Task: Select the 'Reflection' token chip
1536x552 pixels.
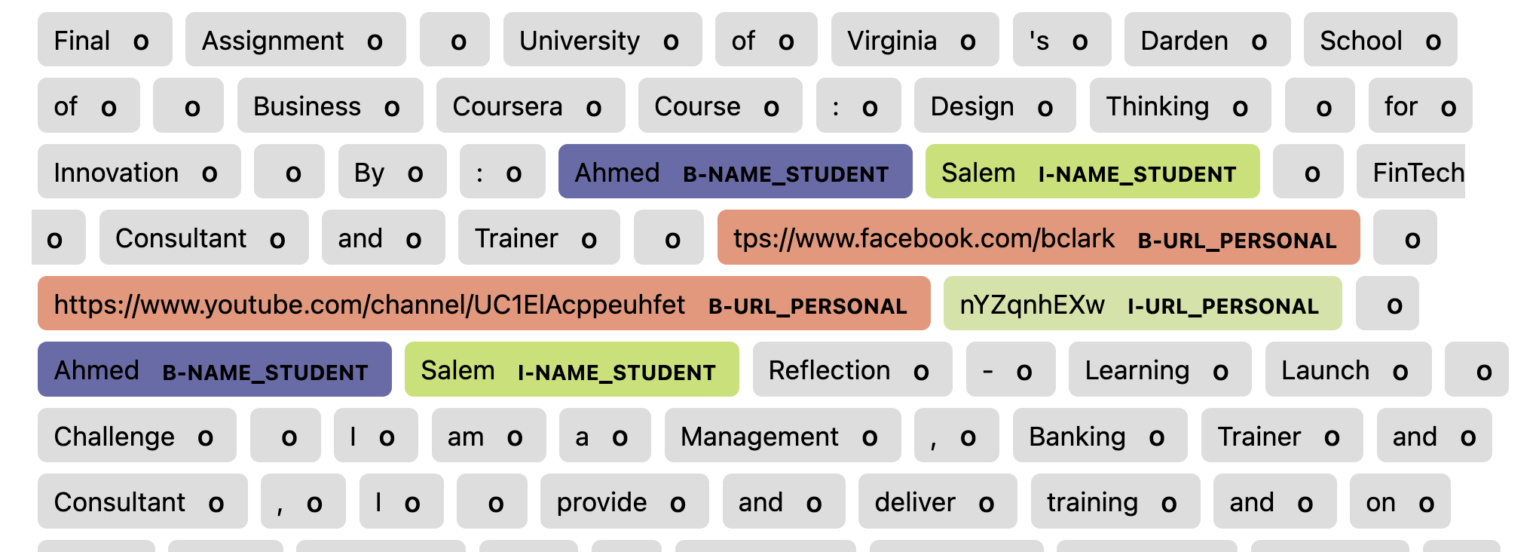Action: [x=850, y=371]
